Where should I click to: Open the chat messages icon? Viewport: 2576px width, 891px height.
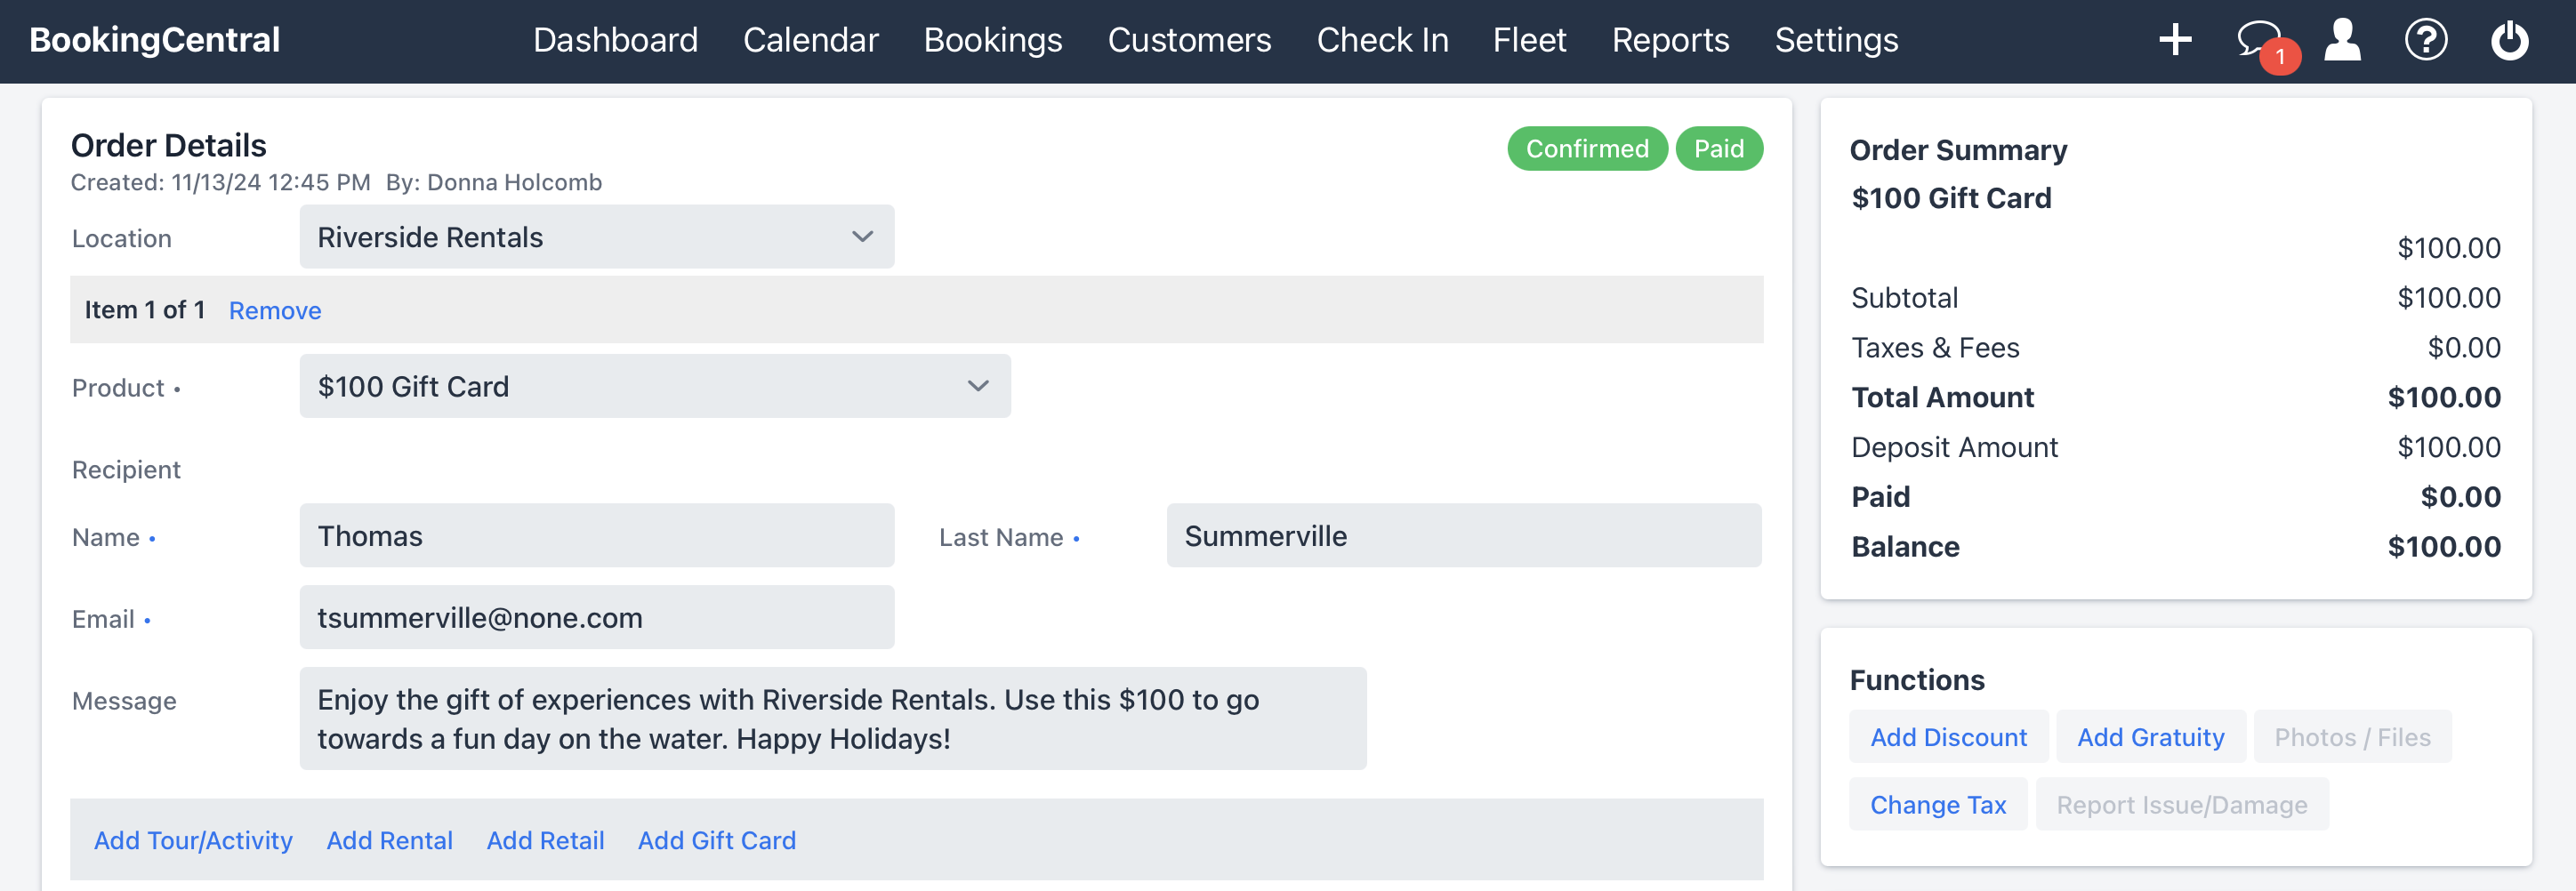pyautogui.click(x=2258, y=40)
